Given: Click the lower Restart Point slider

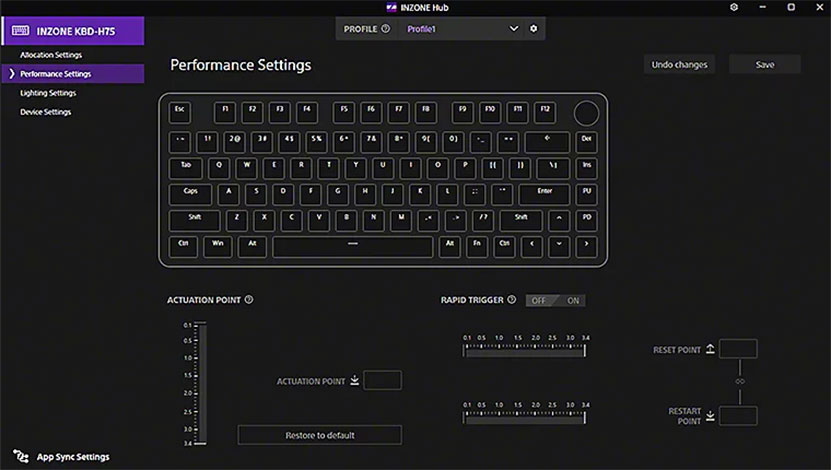Looking at the screenshot, I should [x=524, y=418].
